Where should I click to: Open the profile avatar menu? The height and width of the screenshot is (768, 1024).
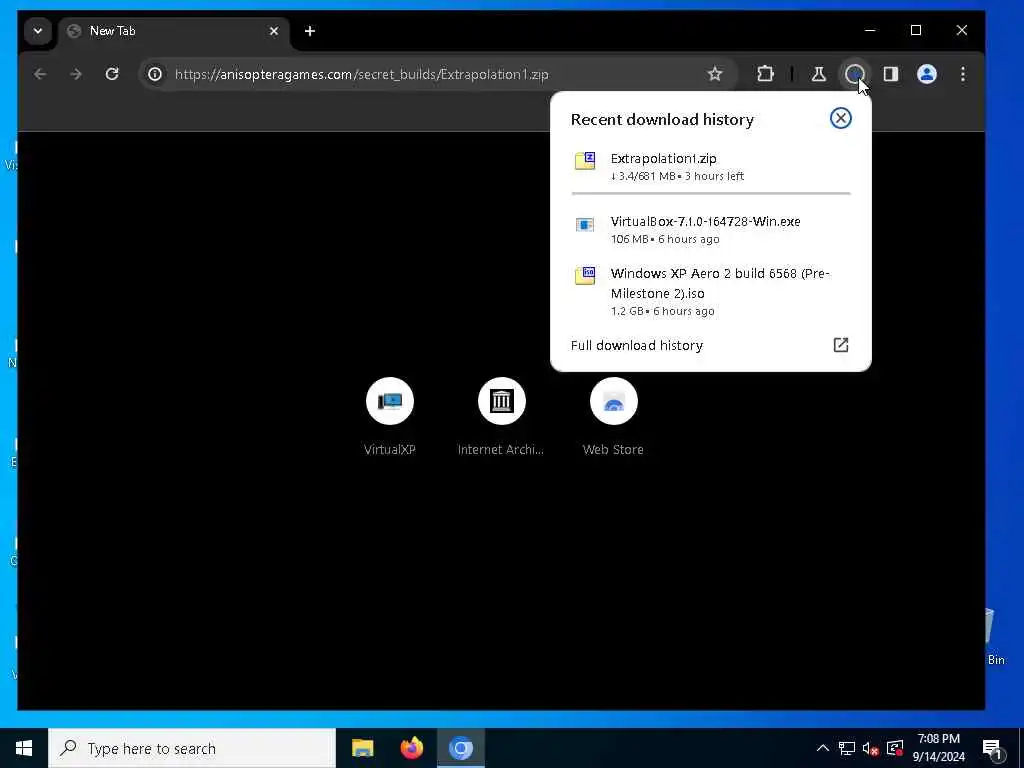[x=927, y=74]
